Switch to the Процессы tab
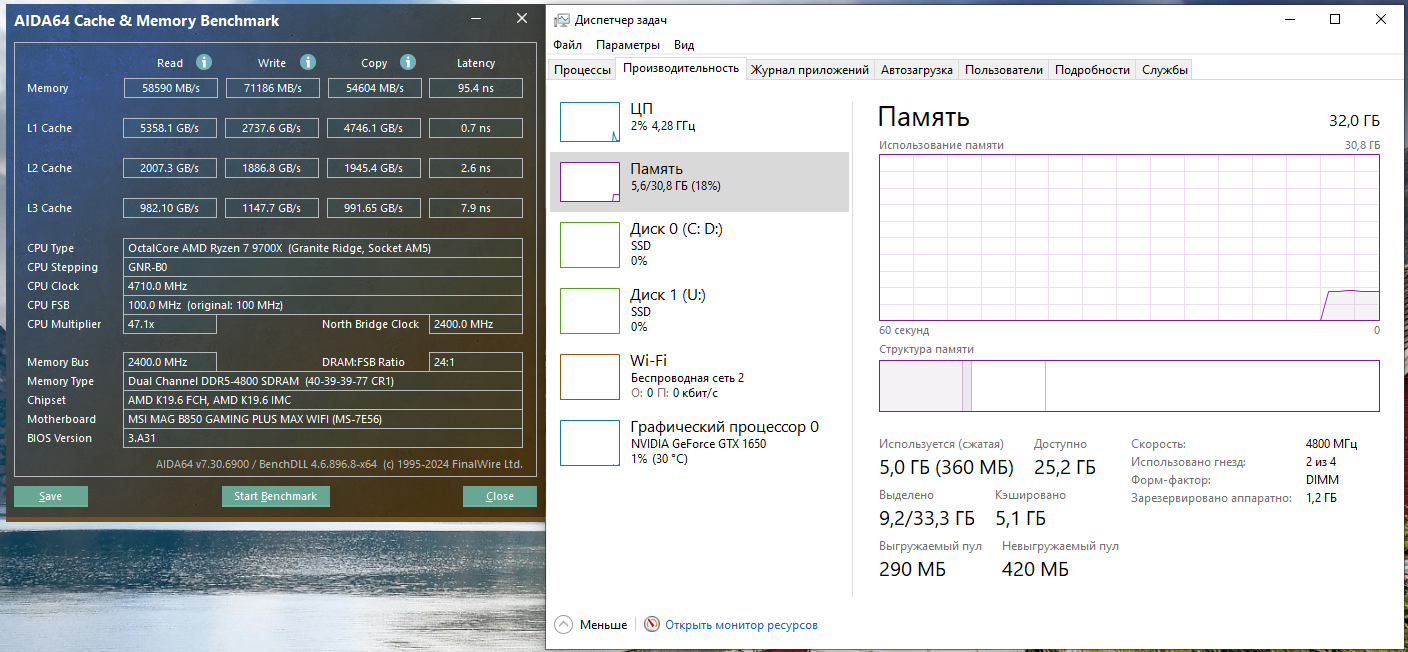 pyautogui.click(x=582, y=70)
